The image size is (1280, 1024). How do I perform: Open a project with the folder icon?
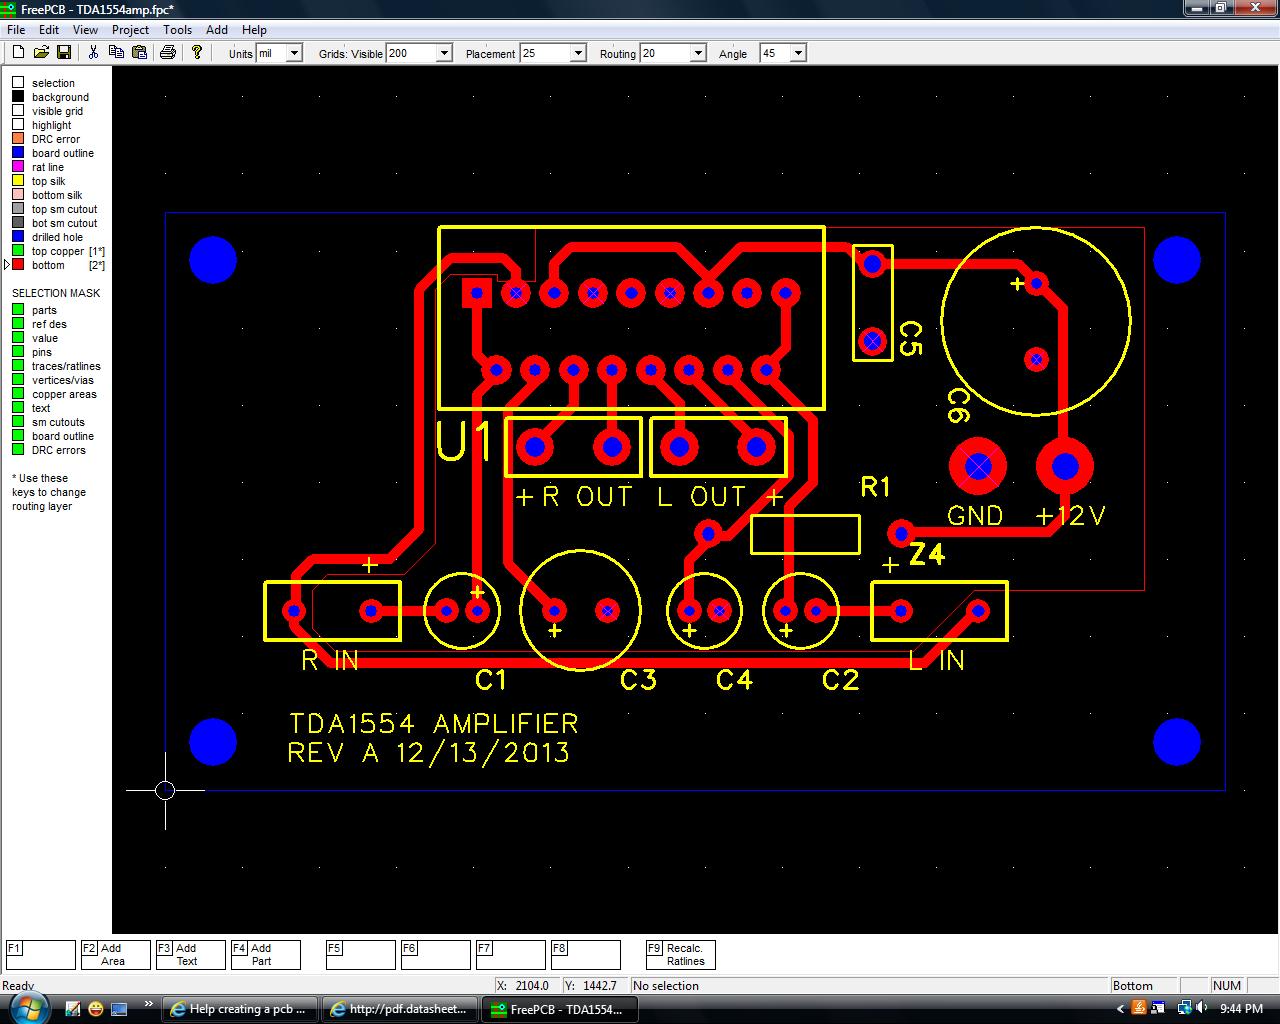point(41,53)
